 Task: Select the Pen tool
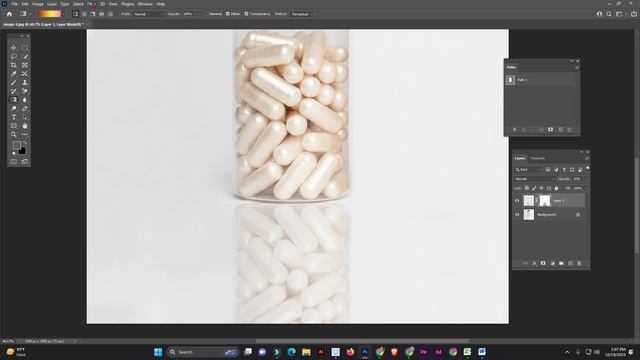[25, 109]
